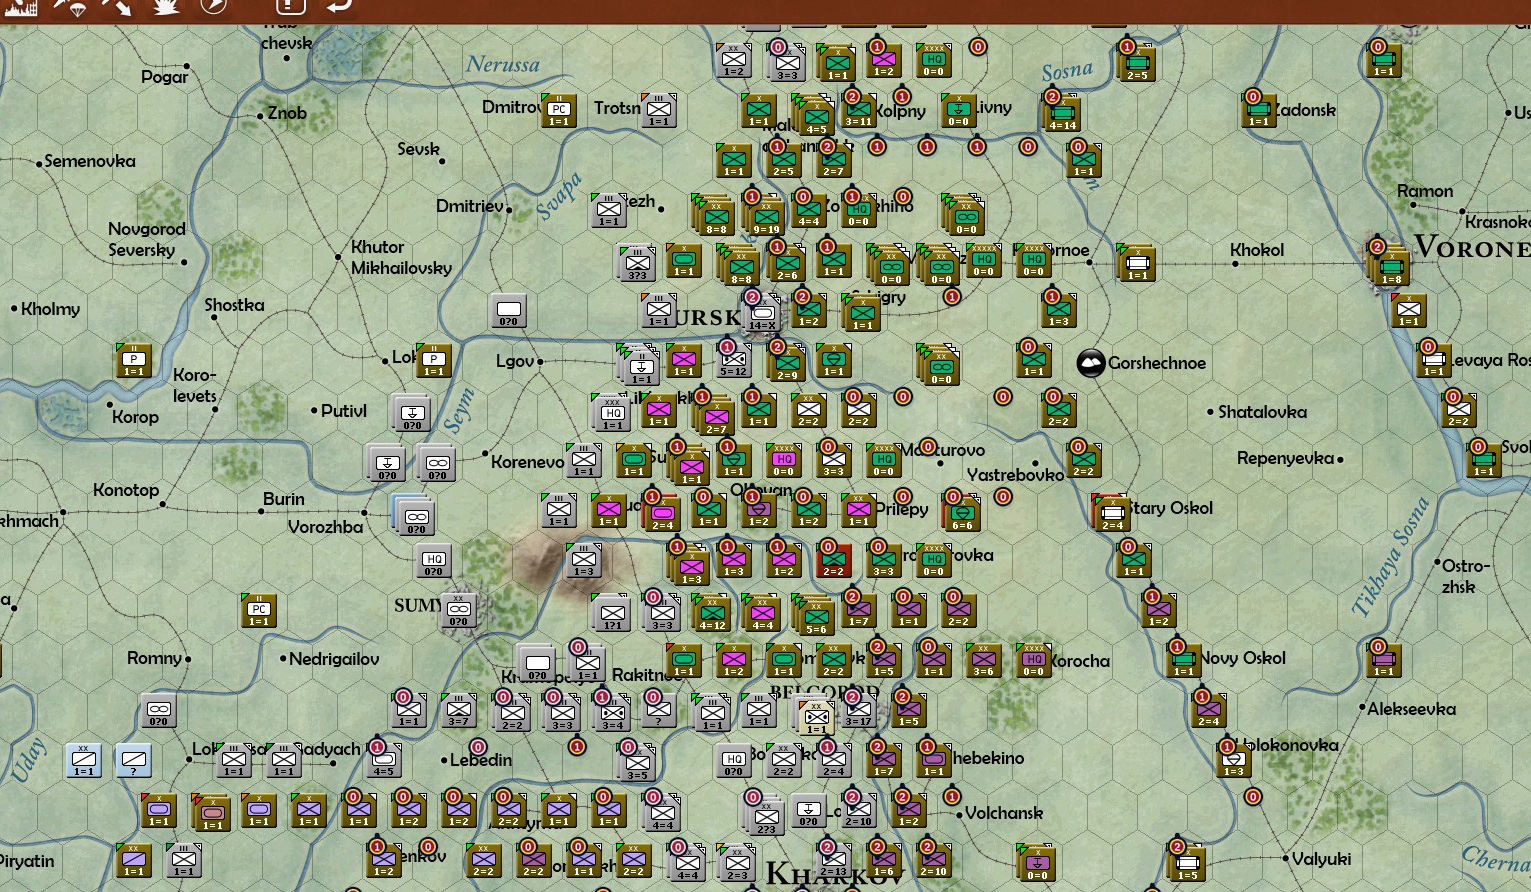
Task: Click the German HQ counter north of Sumy
Action: 434,560
